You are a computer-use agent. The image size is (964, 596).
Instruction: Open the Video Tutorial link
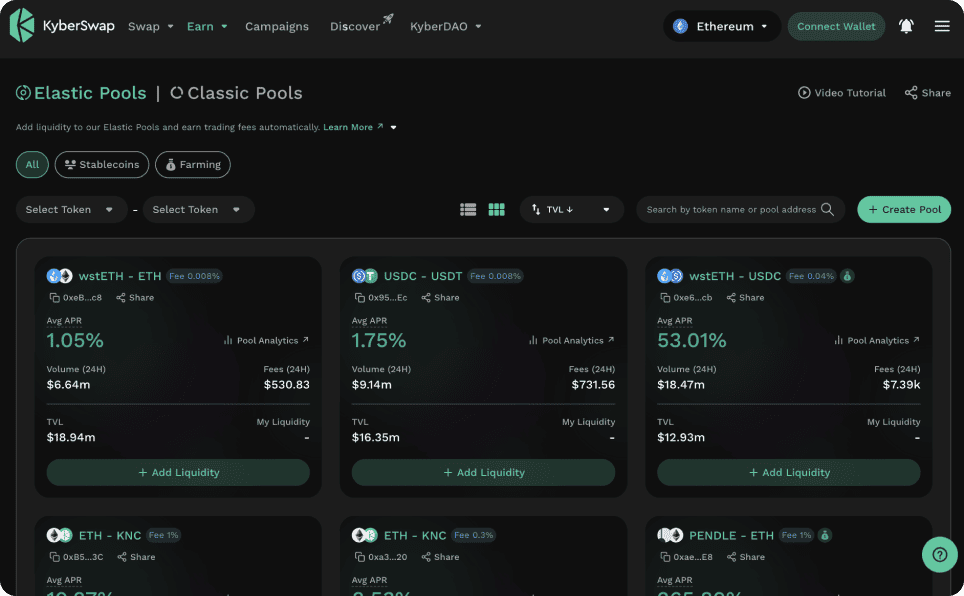click(x=842, y=93)
